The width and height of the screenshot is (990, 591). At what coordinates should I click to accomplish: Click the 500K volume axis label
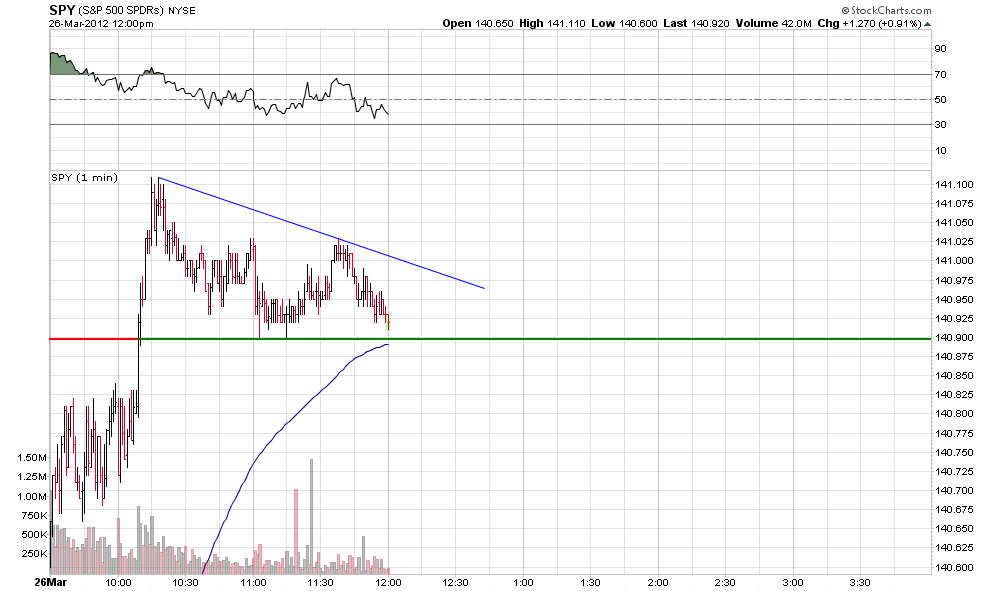pos(34,534)
